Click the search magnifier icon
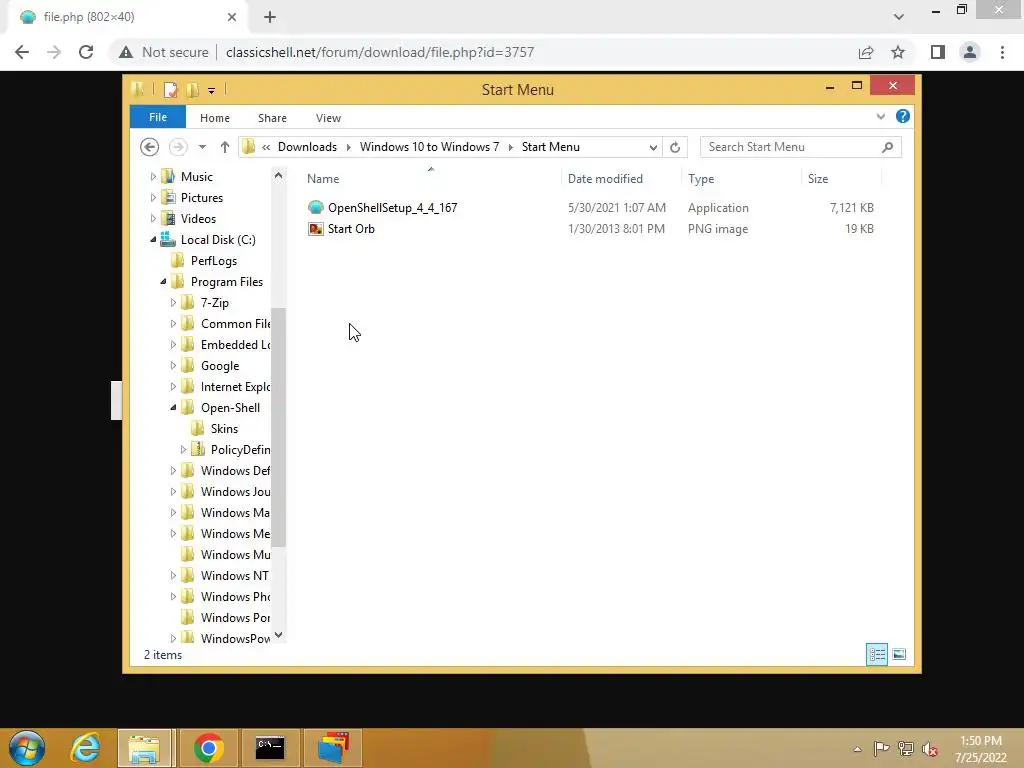The width and height of the screenshot is (1024, 768). (x=887, y=147)
